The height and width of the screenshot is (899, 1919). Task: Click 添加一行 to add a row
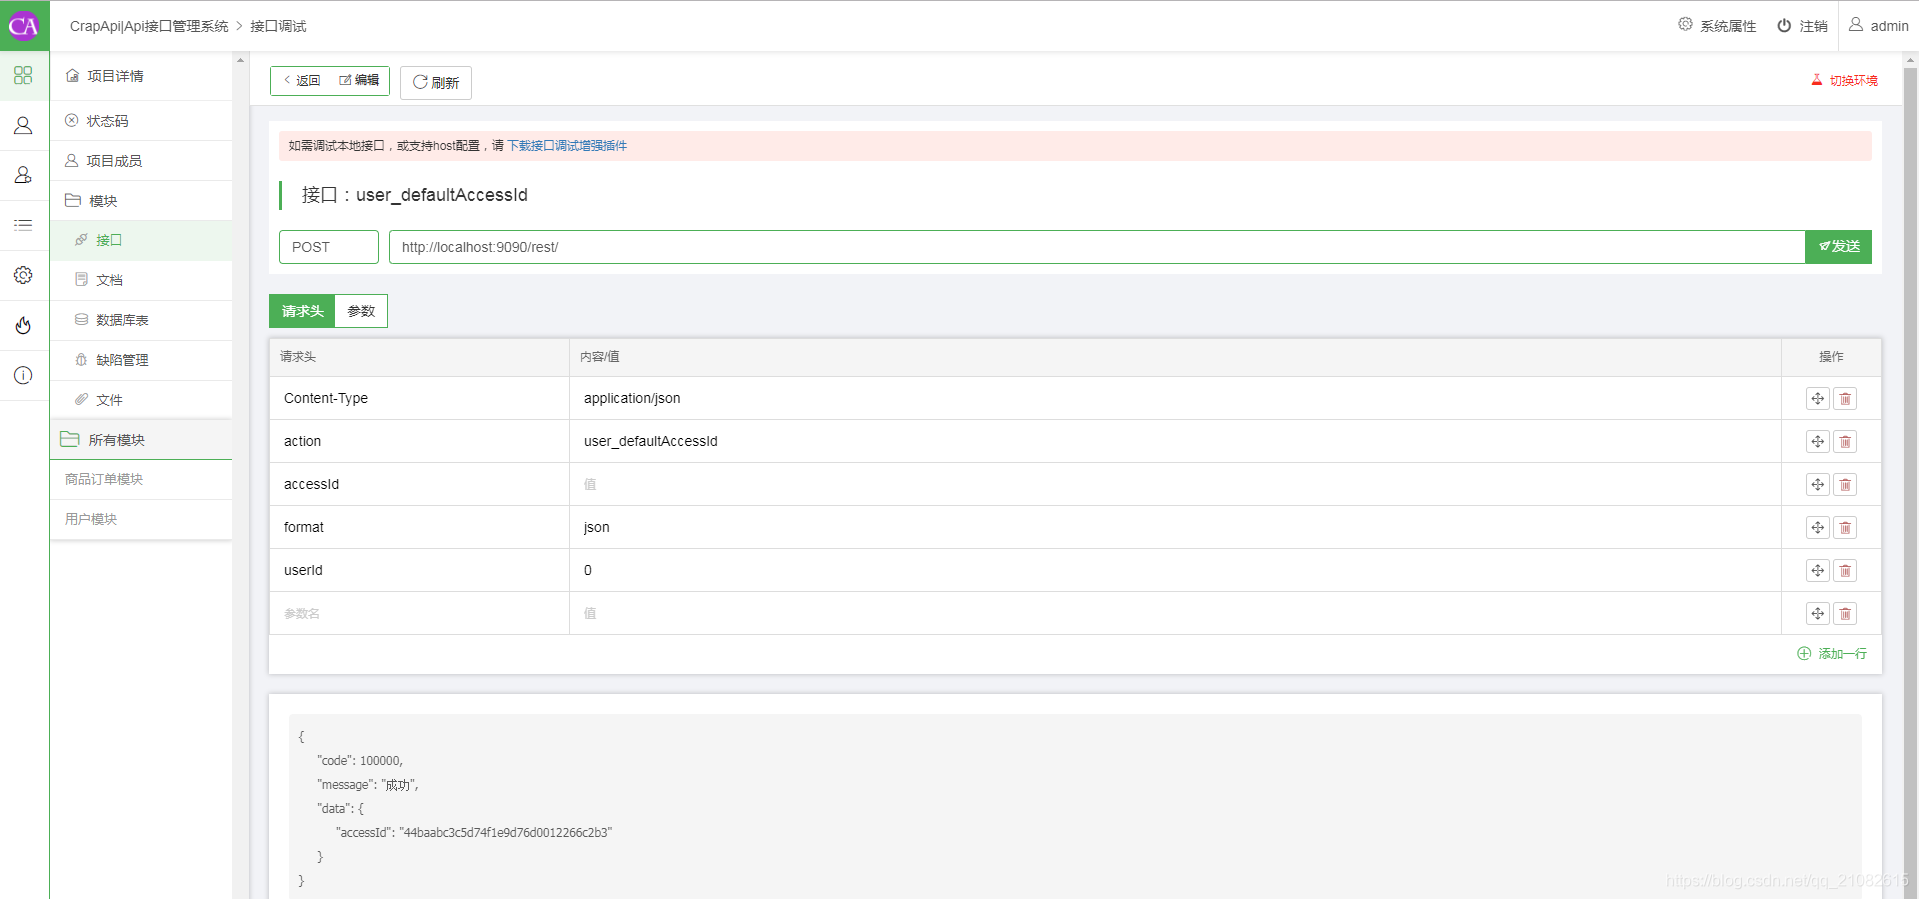pos(1832,653)
